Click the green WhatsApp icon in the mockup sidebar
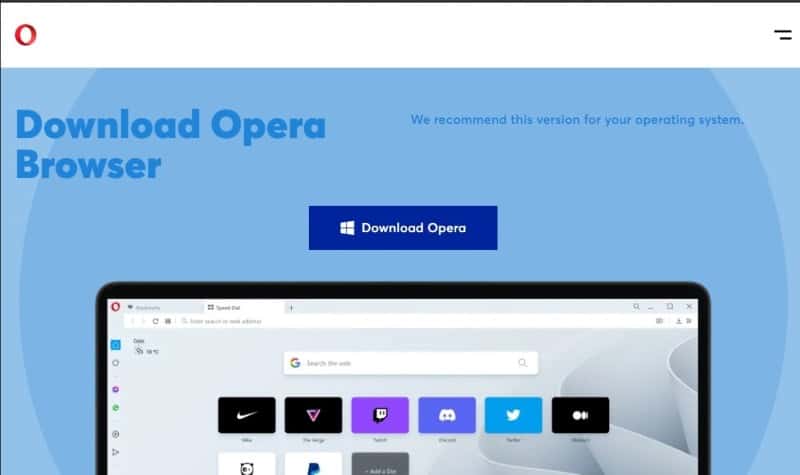The width and height of the screenshot is (800, 475). click(x=116, y=408)
